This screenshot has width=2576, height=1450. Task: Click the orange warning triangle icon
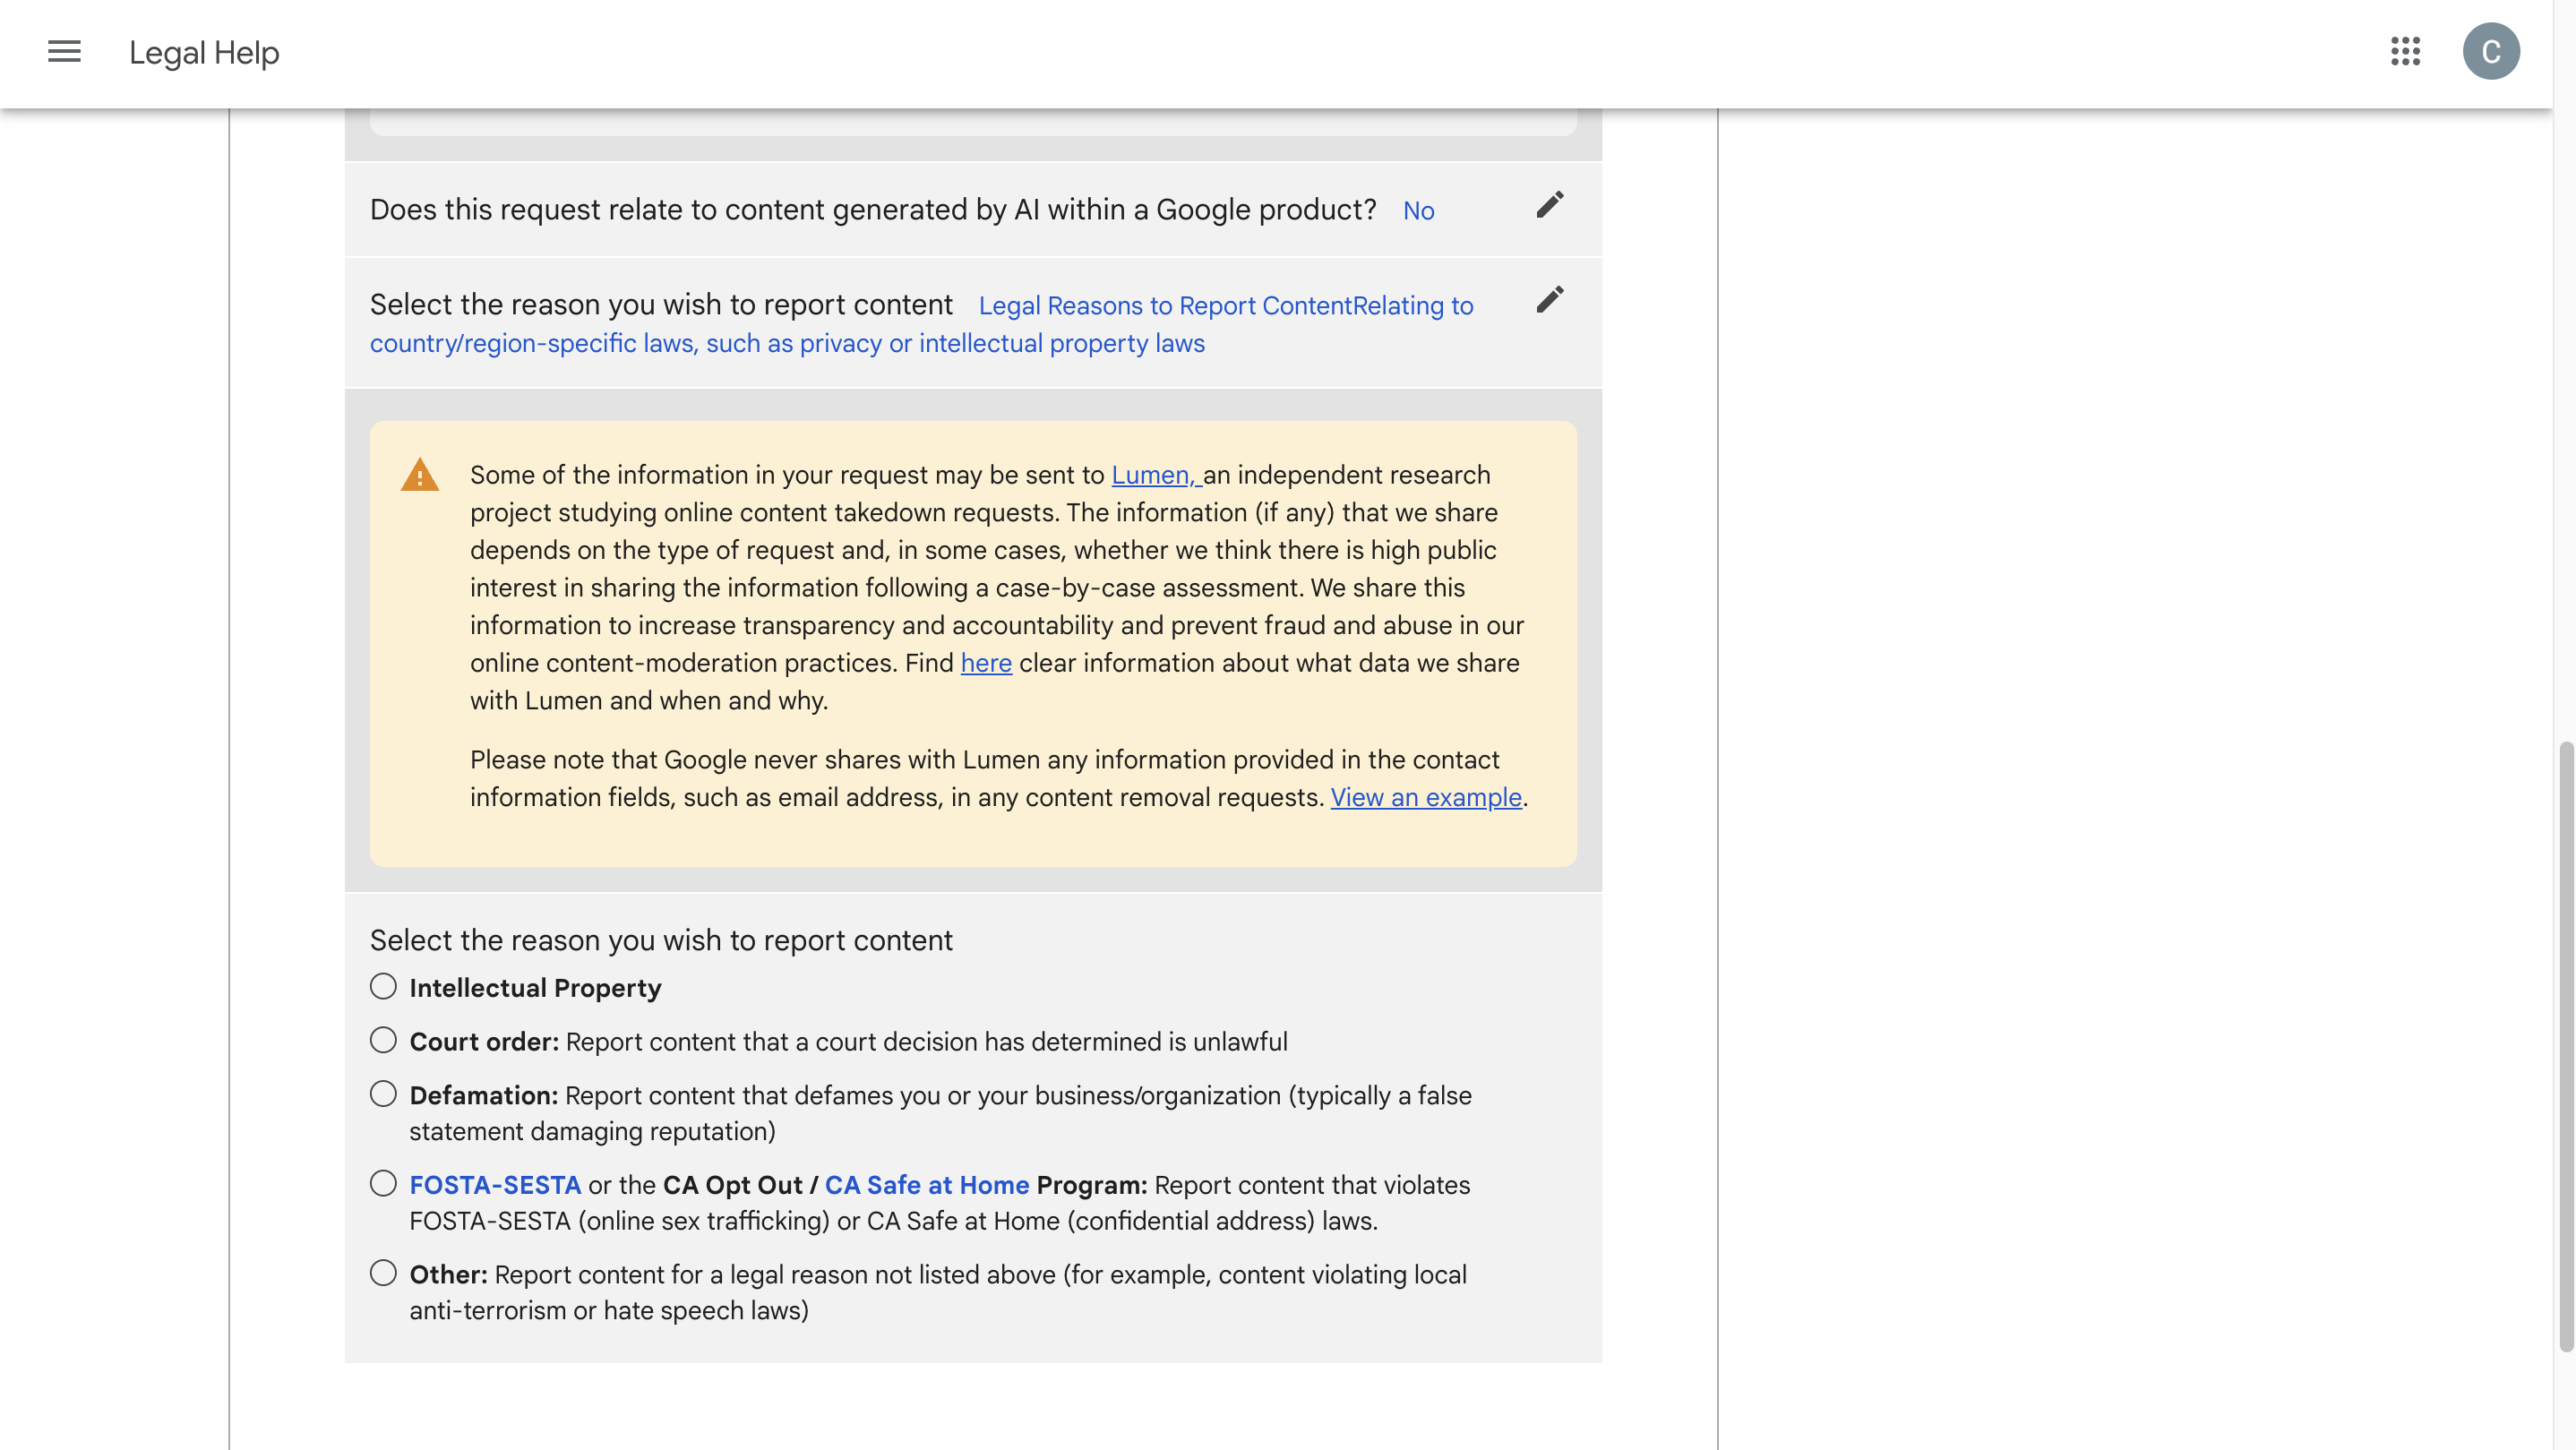click(420, 475)
